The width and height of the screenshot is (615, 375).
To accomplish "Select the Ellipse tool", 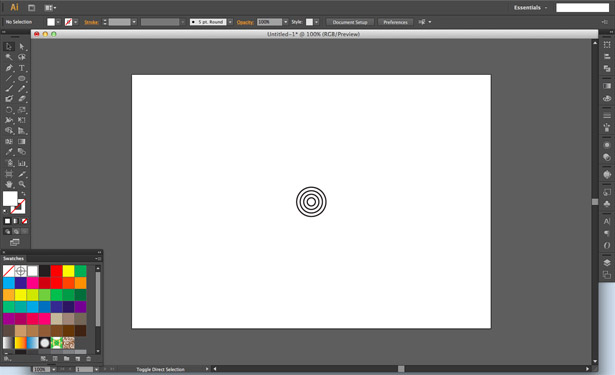I will coord(22,78).
